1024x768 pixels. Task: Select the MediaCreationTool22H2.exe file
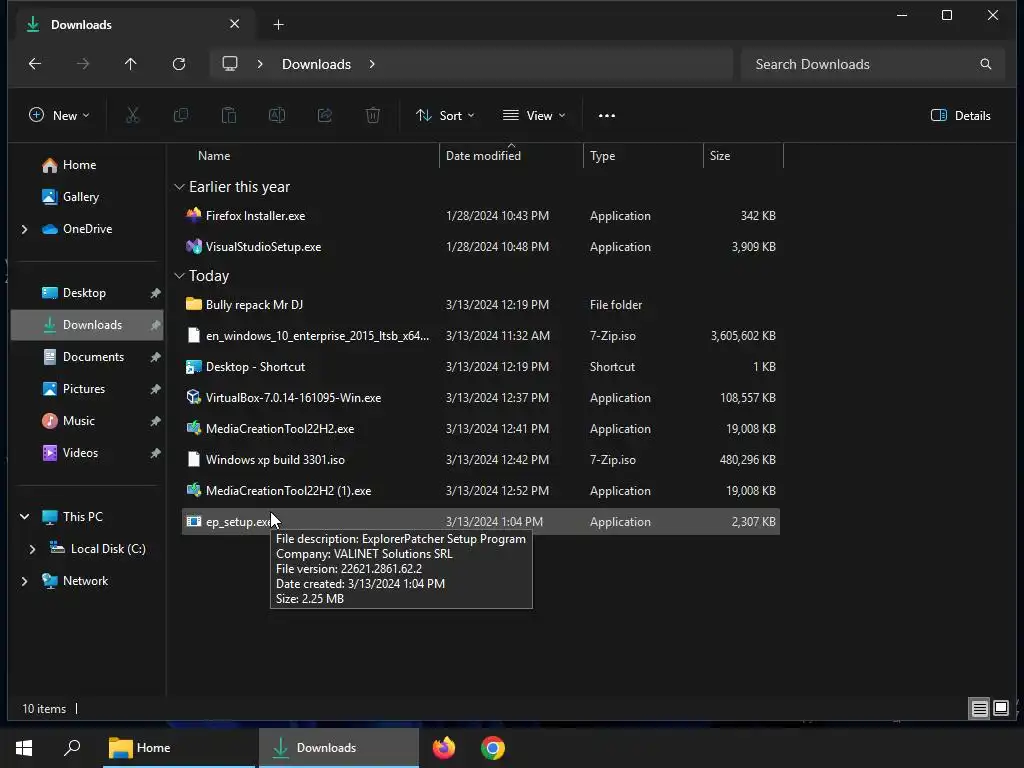pyautogui.click(x=481, y=429)
